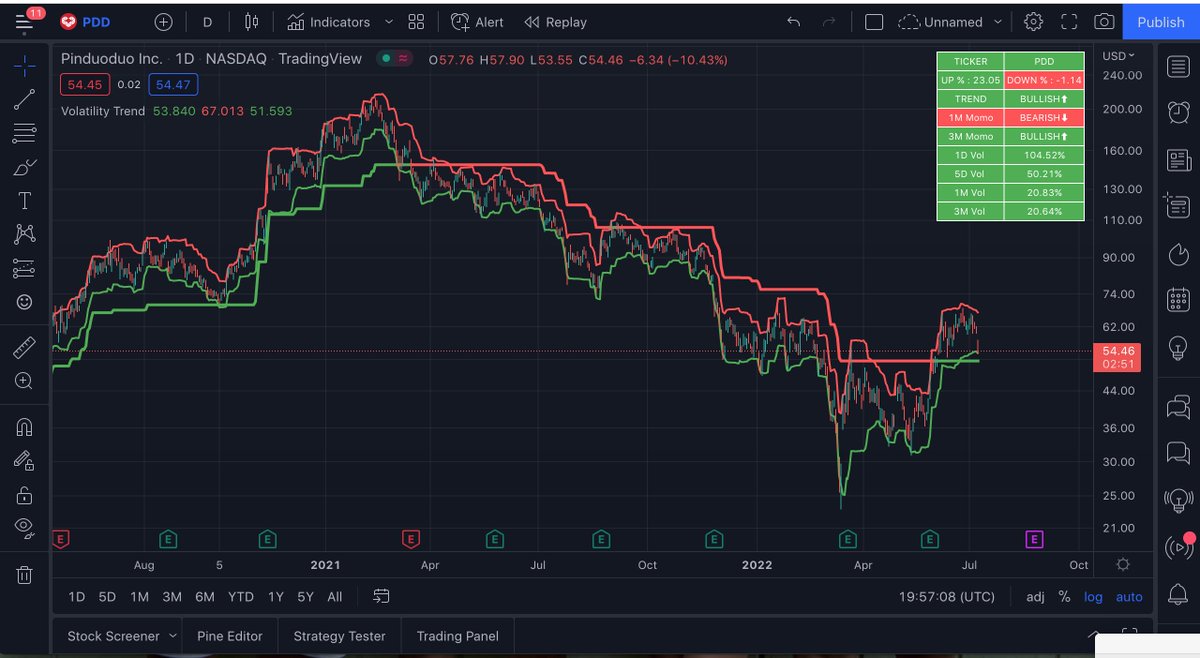The height and width of the screenshot is (658, 1200).
Task: Toggle log scale
Action: (x=1093, y=597)
